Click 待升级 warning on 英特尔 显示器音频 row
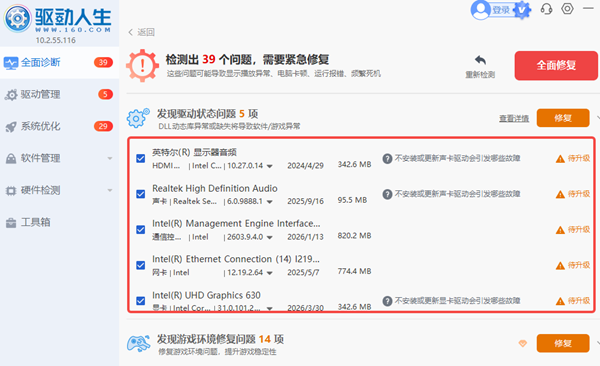Image resolution: width=600 pixels, height=366 pixels. coord(572,158)
